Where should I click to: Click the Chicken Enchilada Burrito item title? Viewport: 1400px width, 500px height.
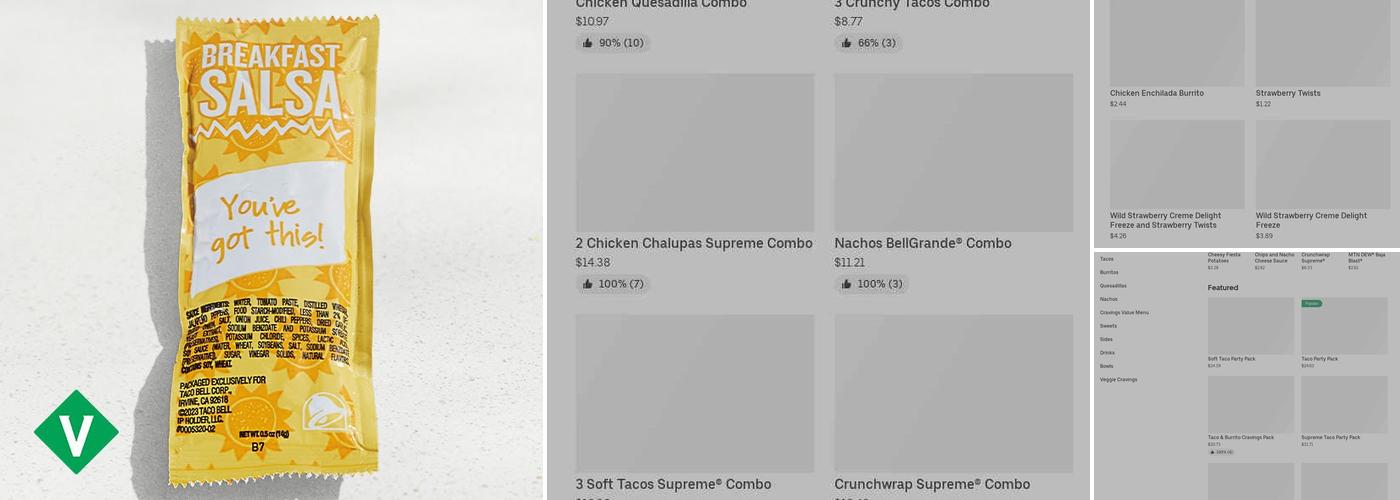[x=1156, y=93]
